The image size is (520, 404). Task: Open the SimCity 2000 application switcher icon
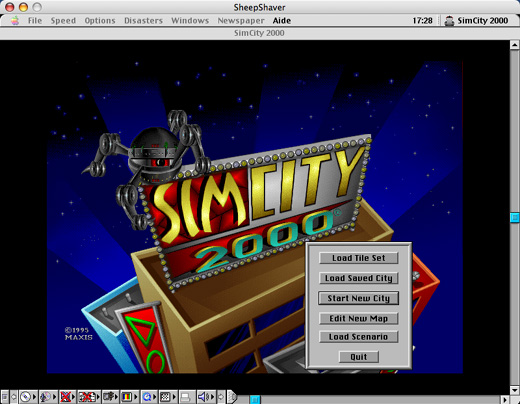[449, 21]
